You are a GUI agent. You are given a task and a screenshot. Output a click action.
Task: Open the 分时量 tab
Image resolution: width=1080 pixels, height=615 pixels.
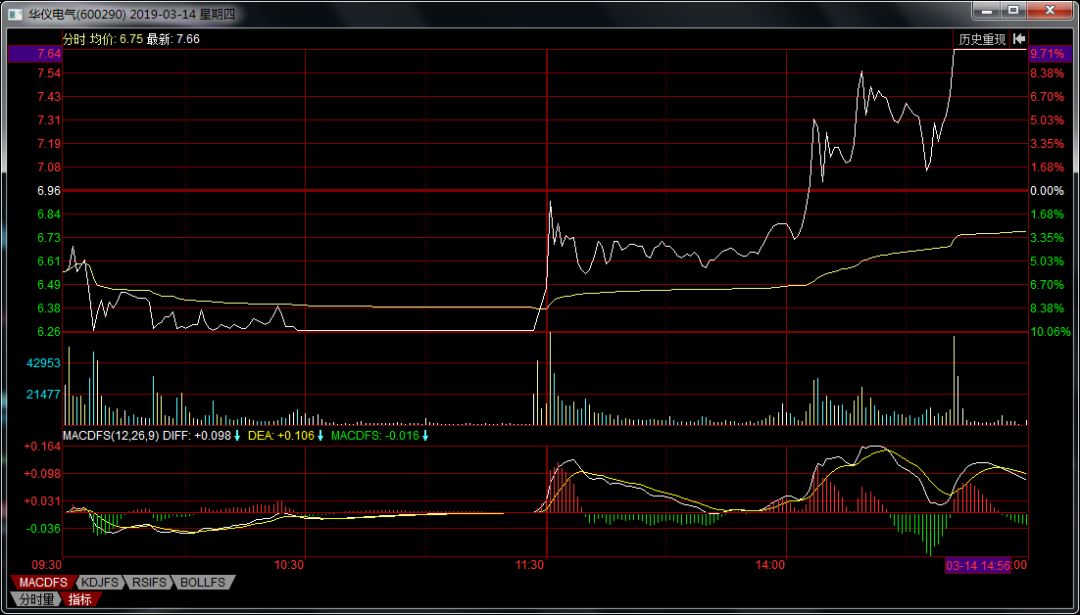coord(37,599)
